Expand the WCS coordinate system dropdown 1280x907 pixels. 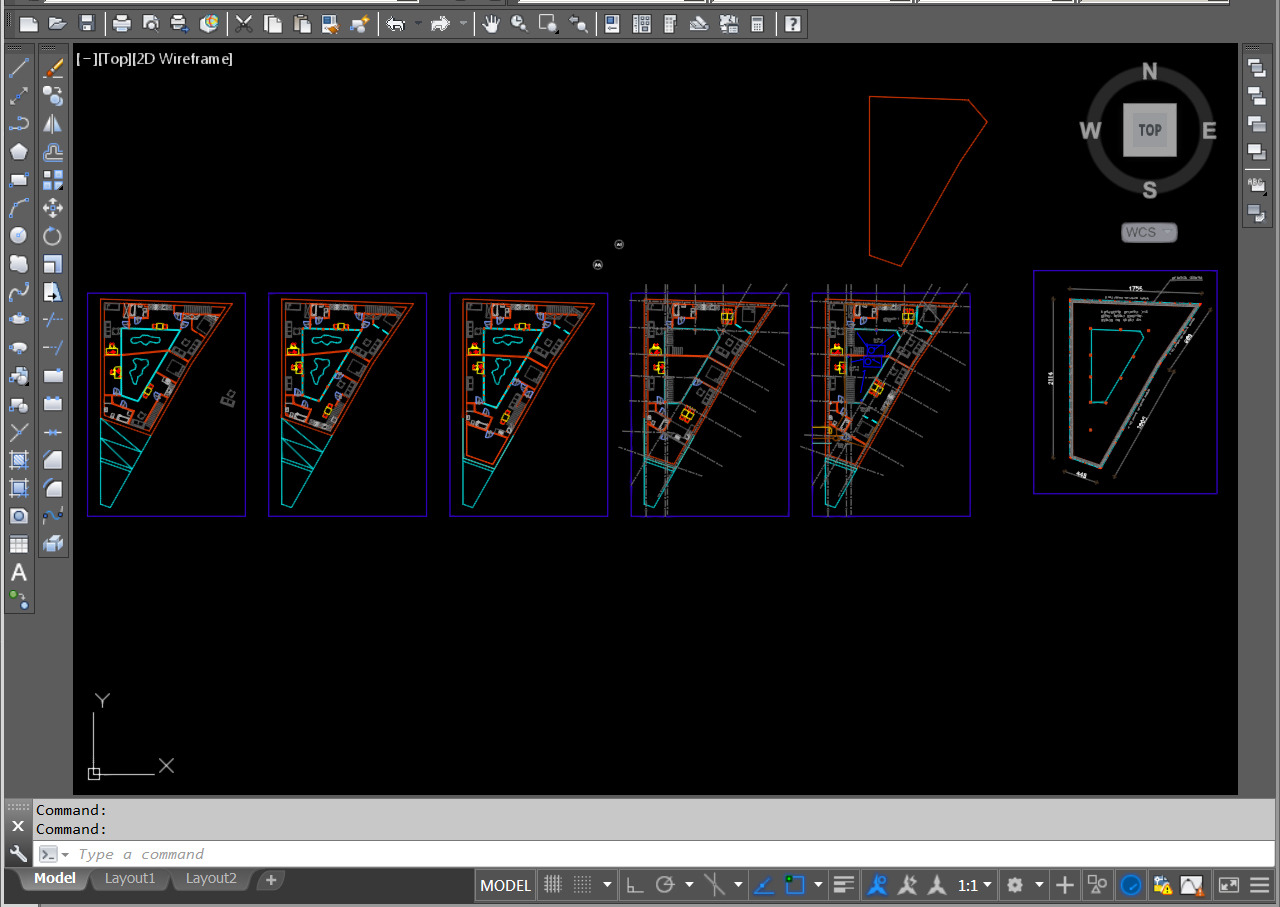(1149, 232)
